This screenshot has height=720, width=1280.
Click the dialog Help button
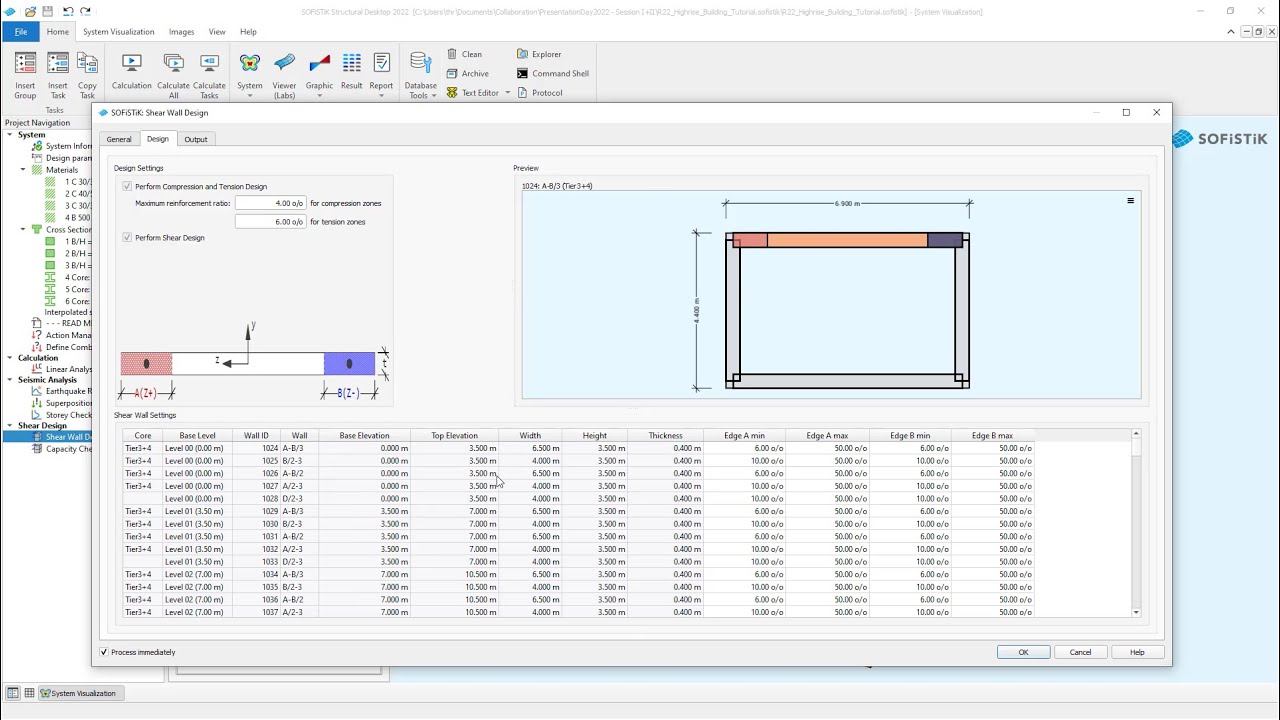1137,652
